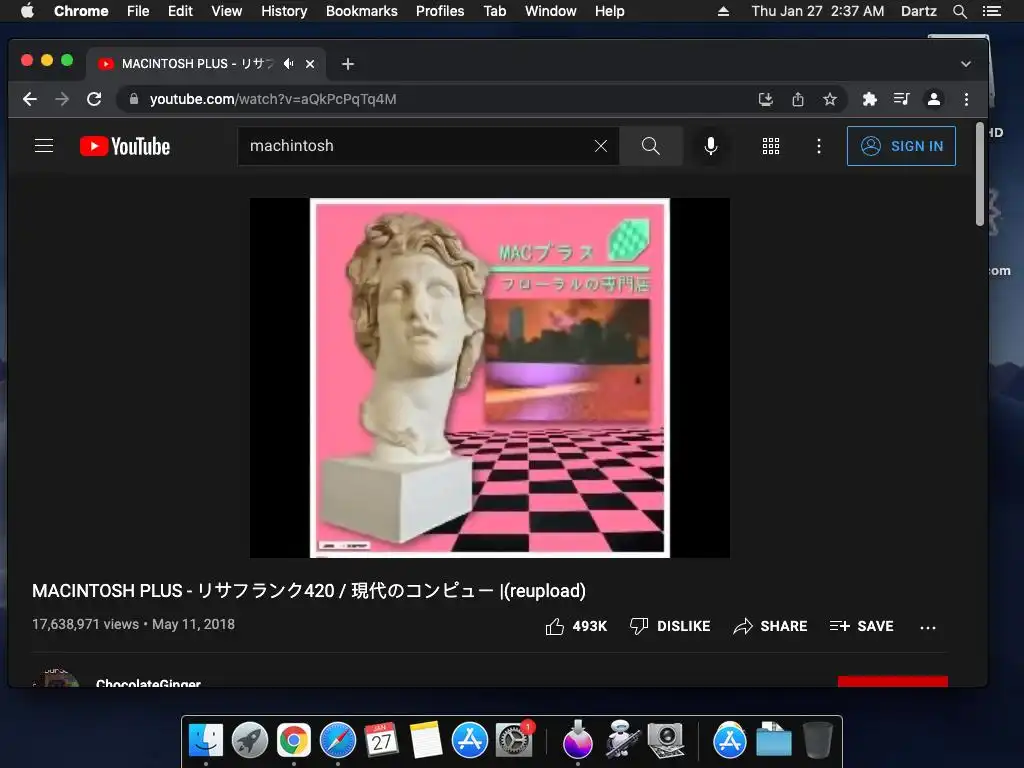
Task: Open the Chrome profile avatar
Action: (x=934, y=99)
